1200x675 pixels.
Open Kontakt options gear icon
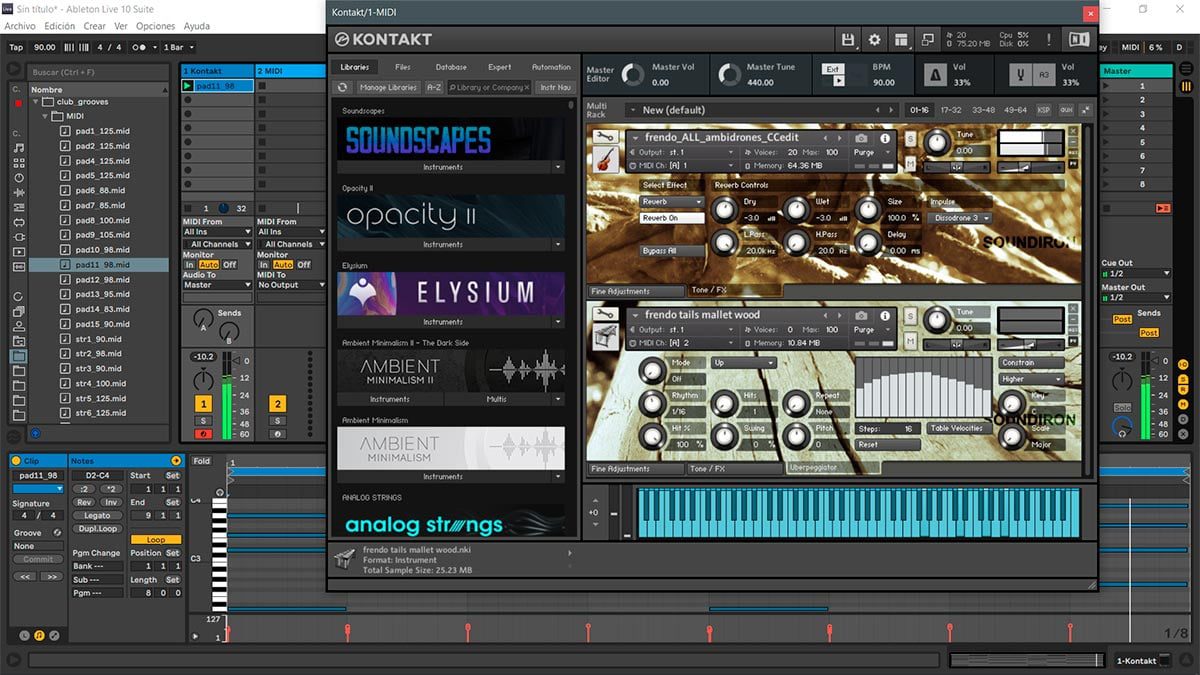click(875, 39)
